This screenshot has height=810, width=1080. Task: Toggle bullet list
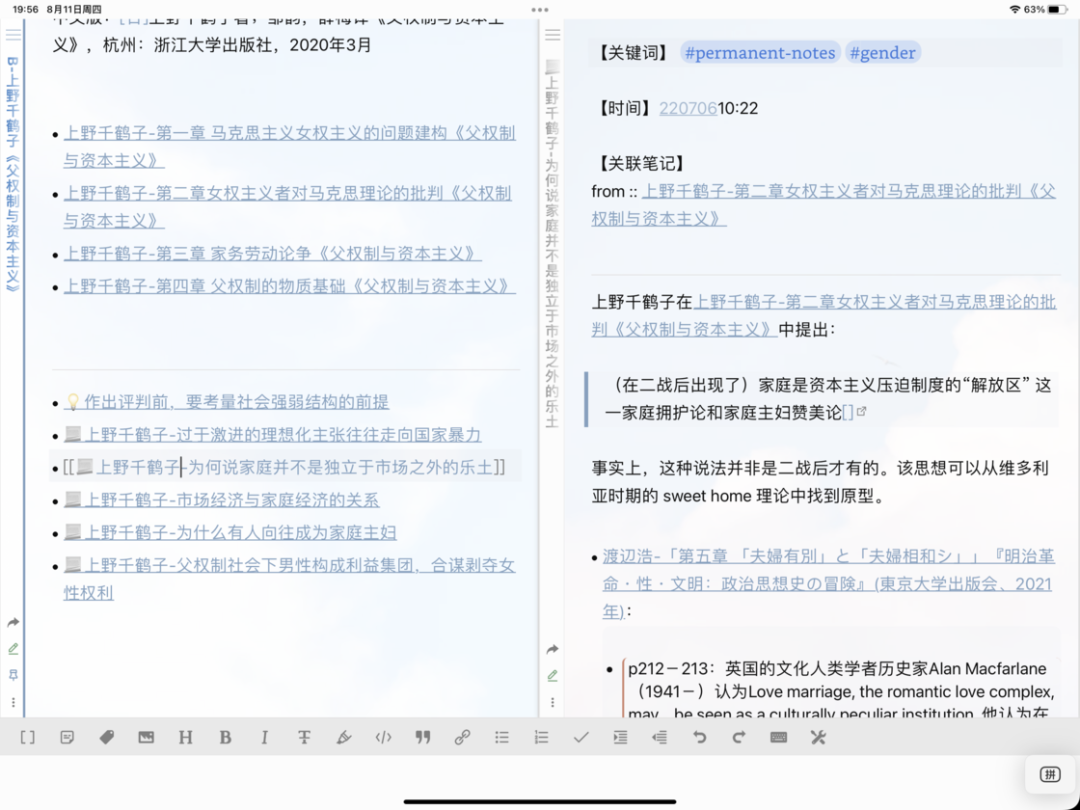coord(501,738)
